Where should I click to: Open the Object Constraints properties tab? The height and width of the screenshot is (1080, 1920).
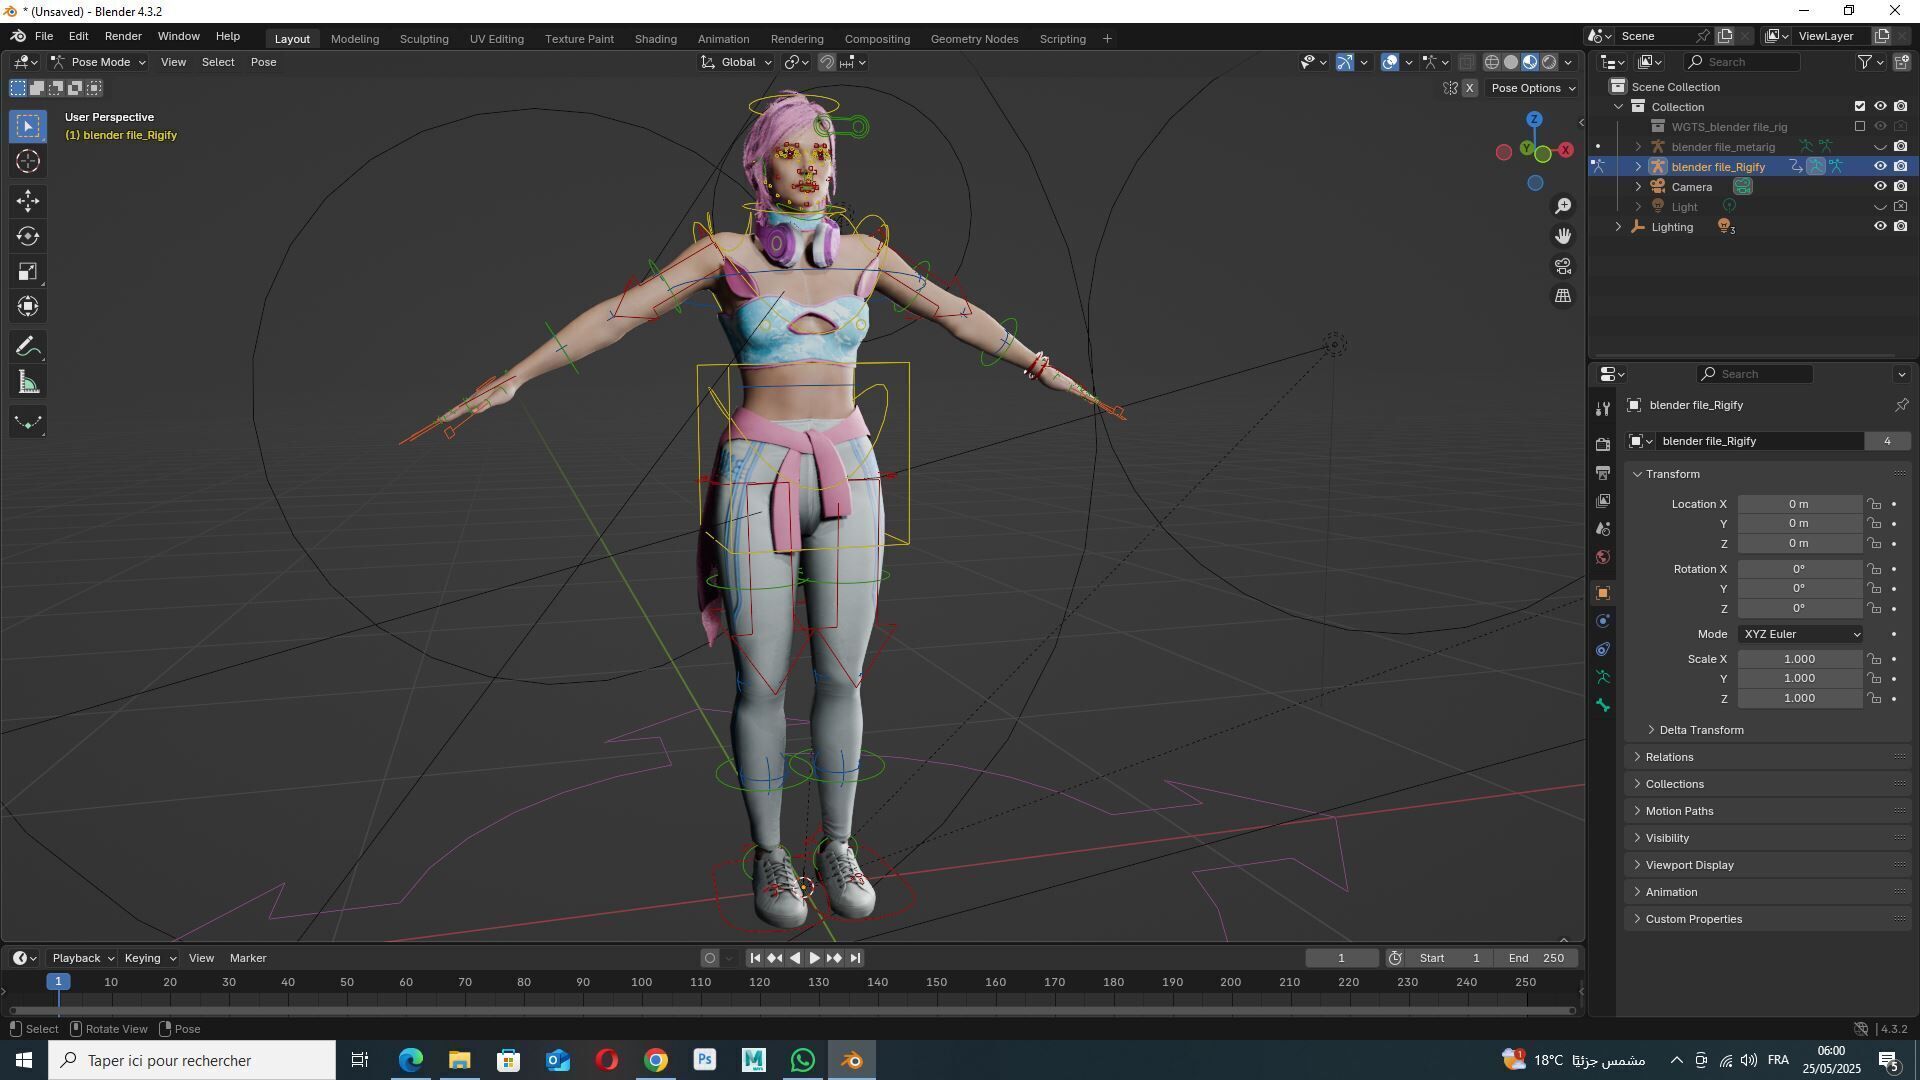click(x=1603, y=650)
